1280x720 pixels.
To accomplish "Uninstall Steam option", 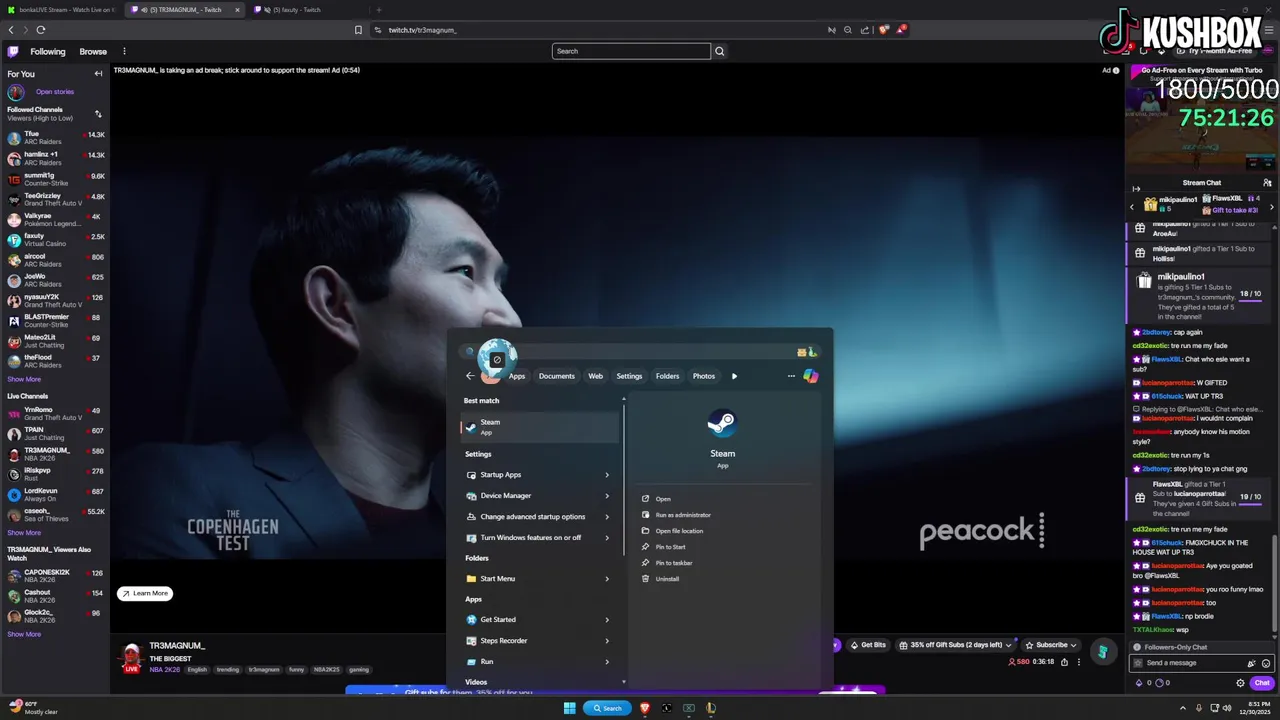I will pyautogui.click(x=661, y=579).
